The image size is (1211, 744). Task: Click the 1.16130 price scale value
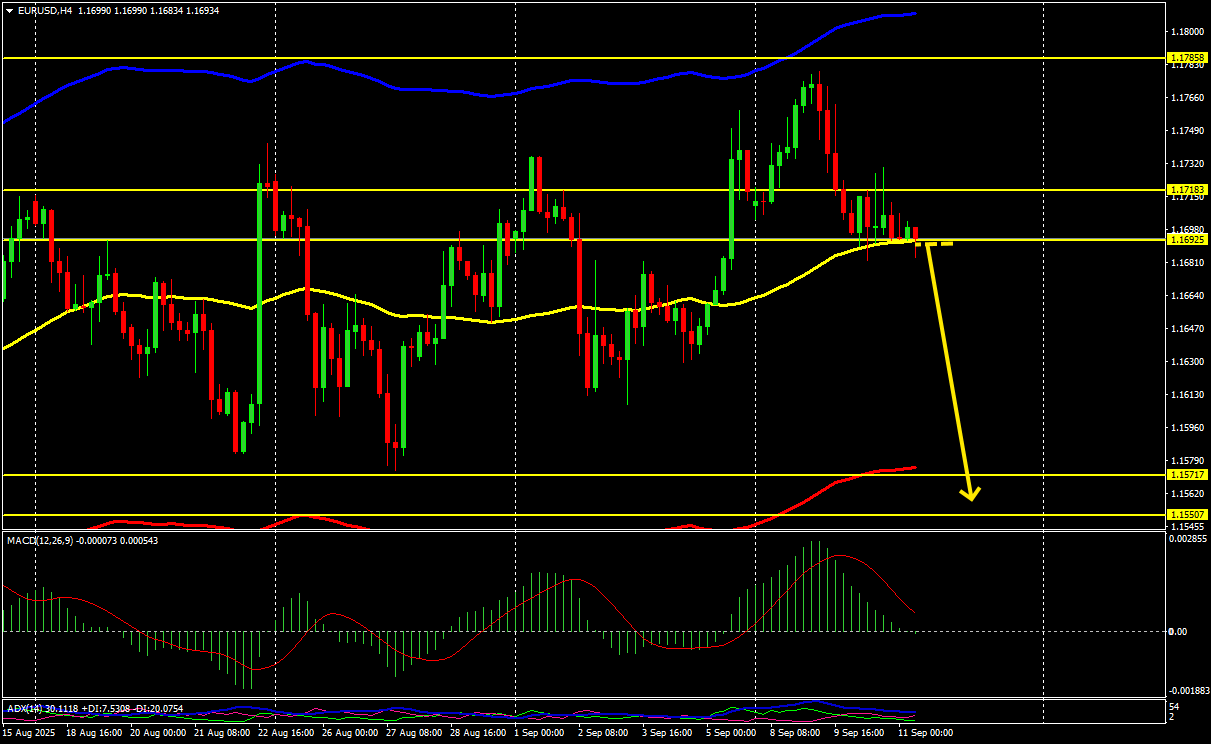tap(1189, 394)
